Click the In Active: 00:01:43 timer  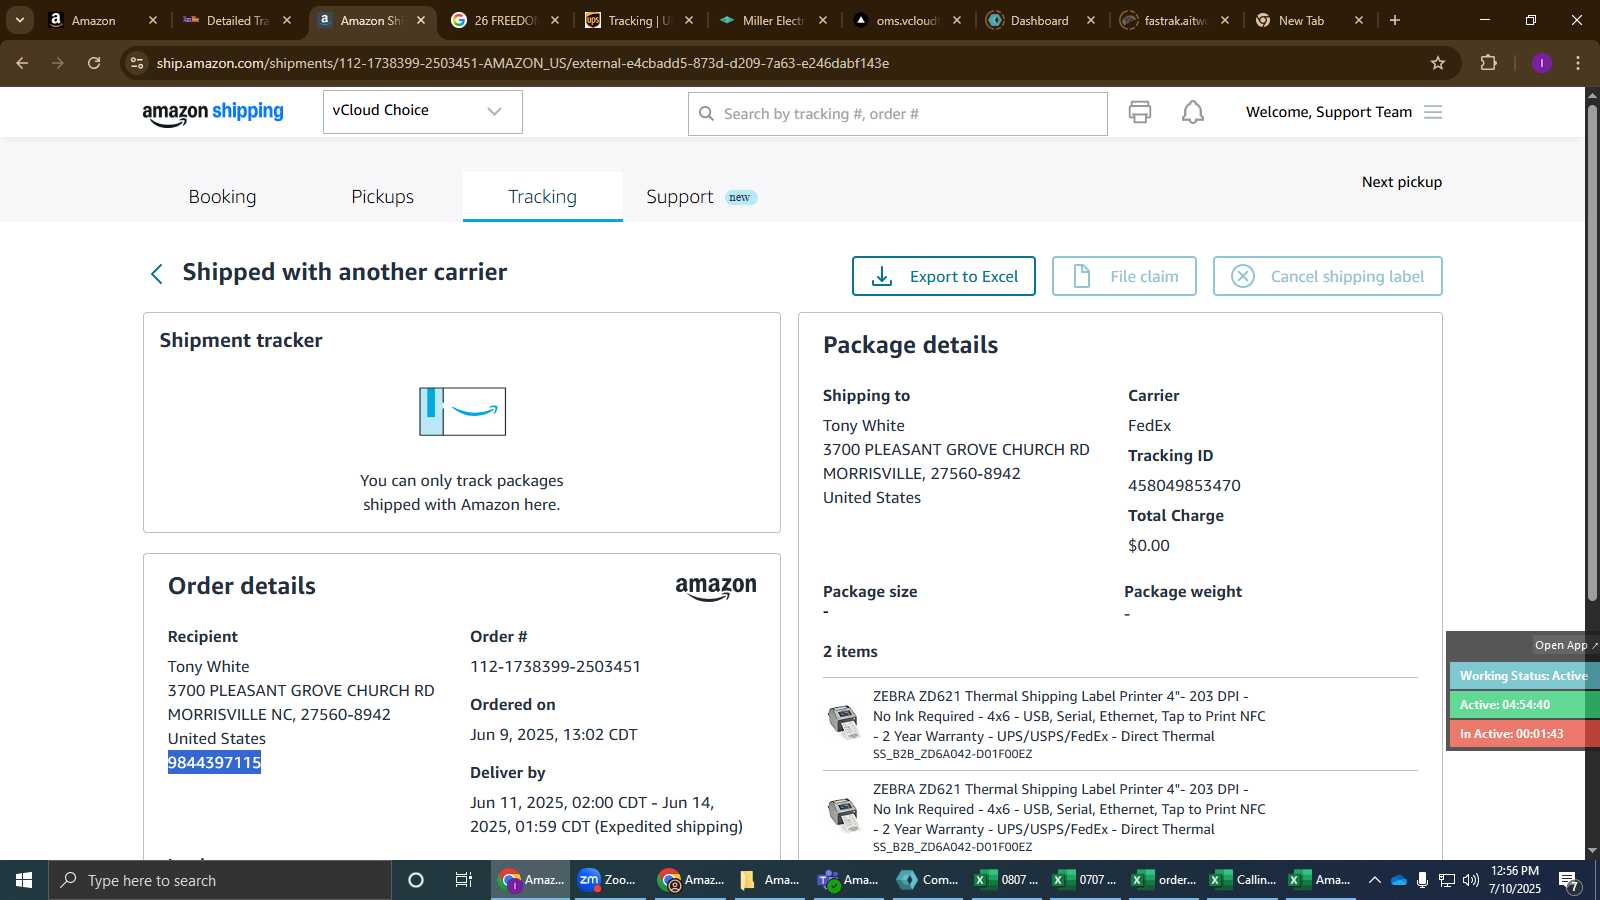click(1523, 734)
